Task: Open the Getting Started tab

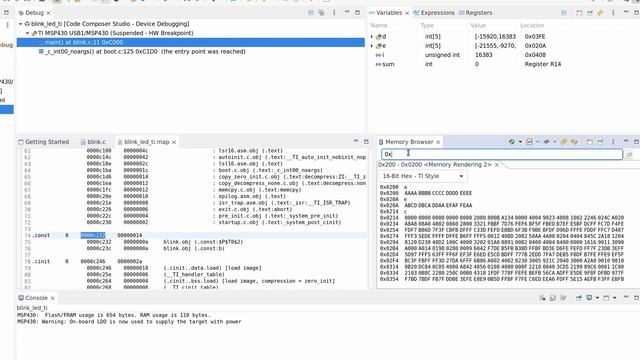Action: 44,142
